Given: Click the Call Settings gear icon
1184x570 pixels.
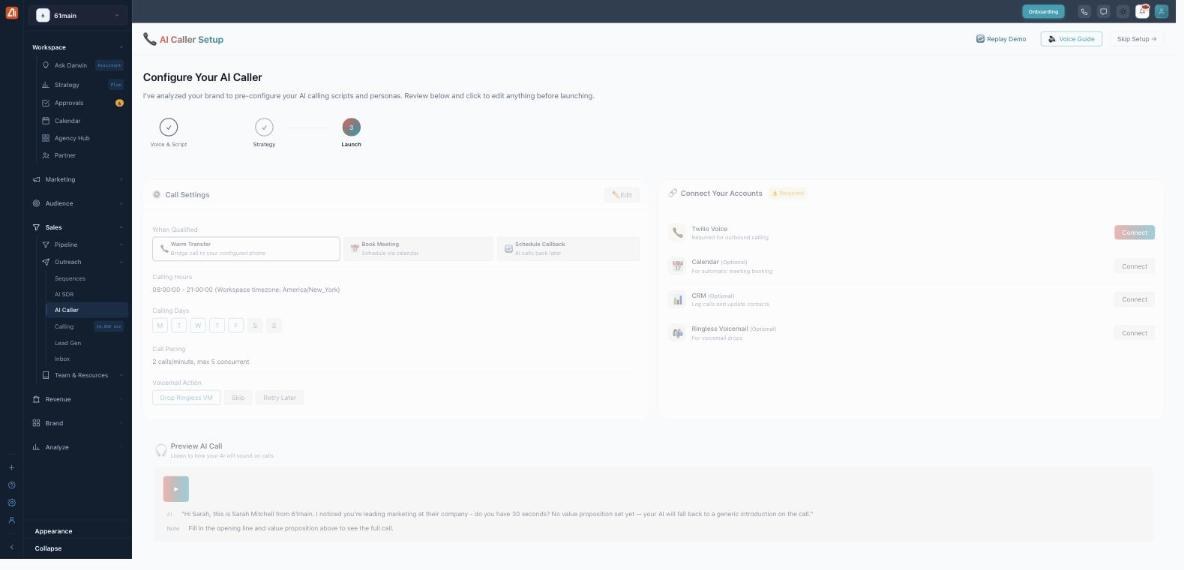Looking at the screenshot, I should pos(156,195).
